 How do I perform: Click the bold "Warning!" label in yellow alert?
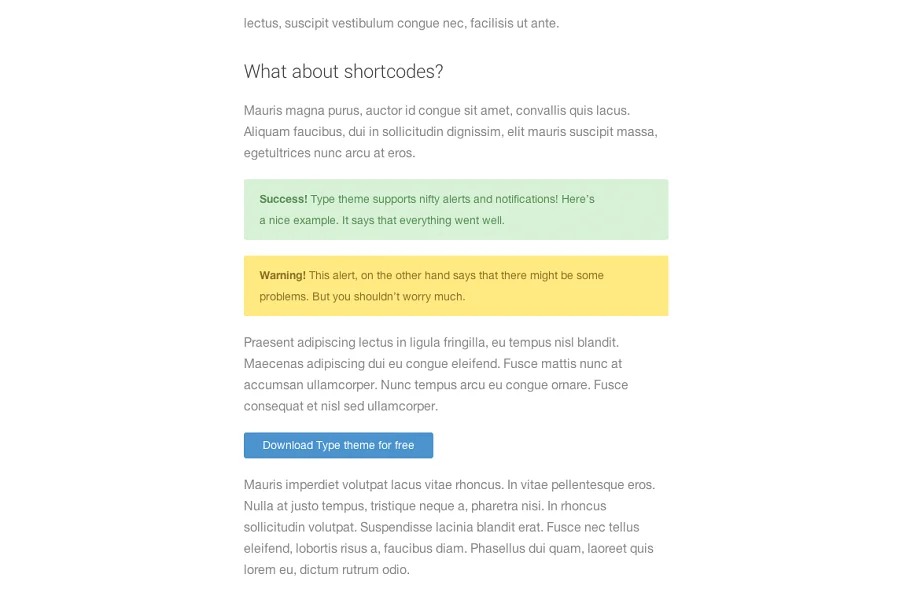[x=282, y=275]
